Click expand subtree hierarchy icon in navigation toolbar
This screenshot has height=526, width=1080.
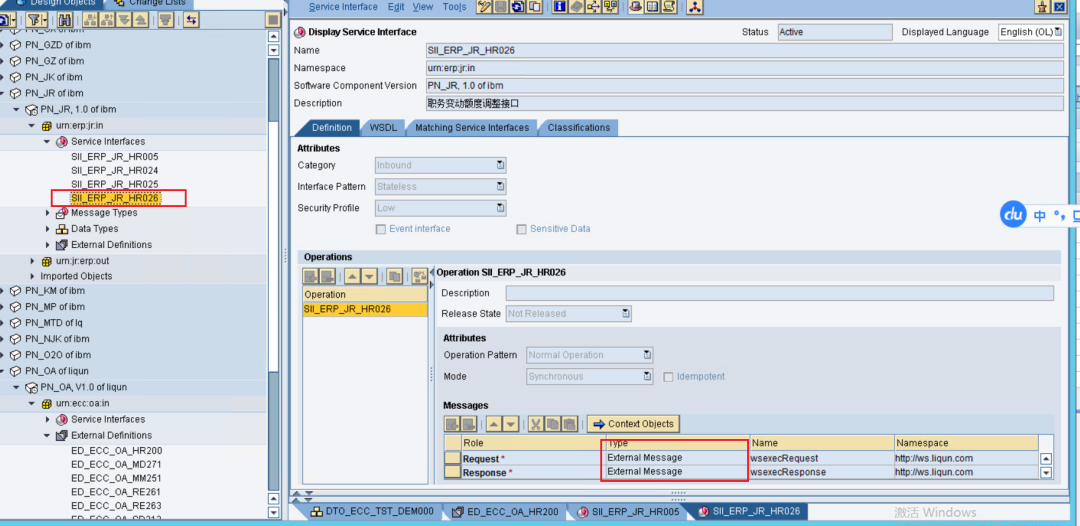pos(90,20)
